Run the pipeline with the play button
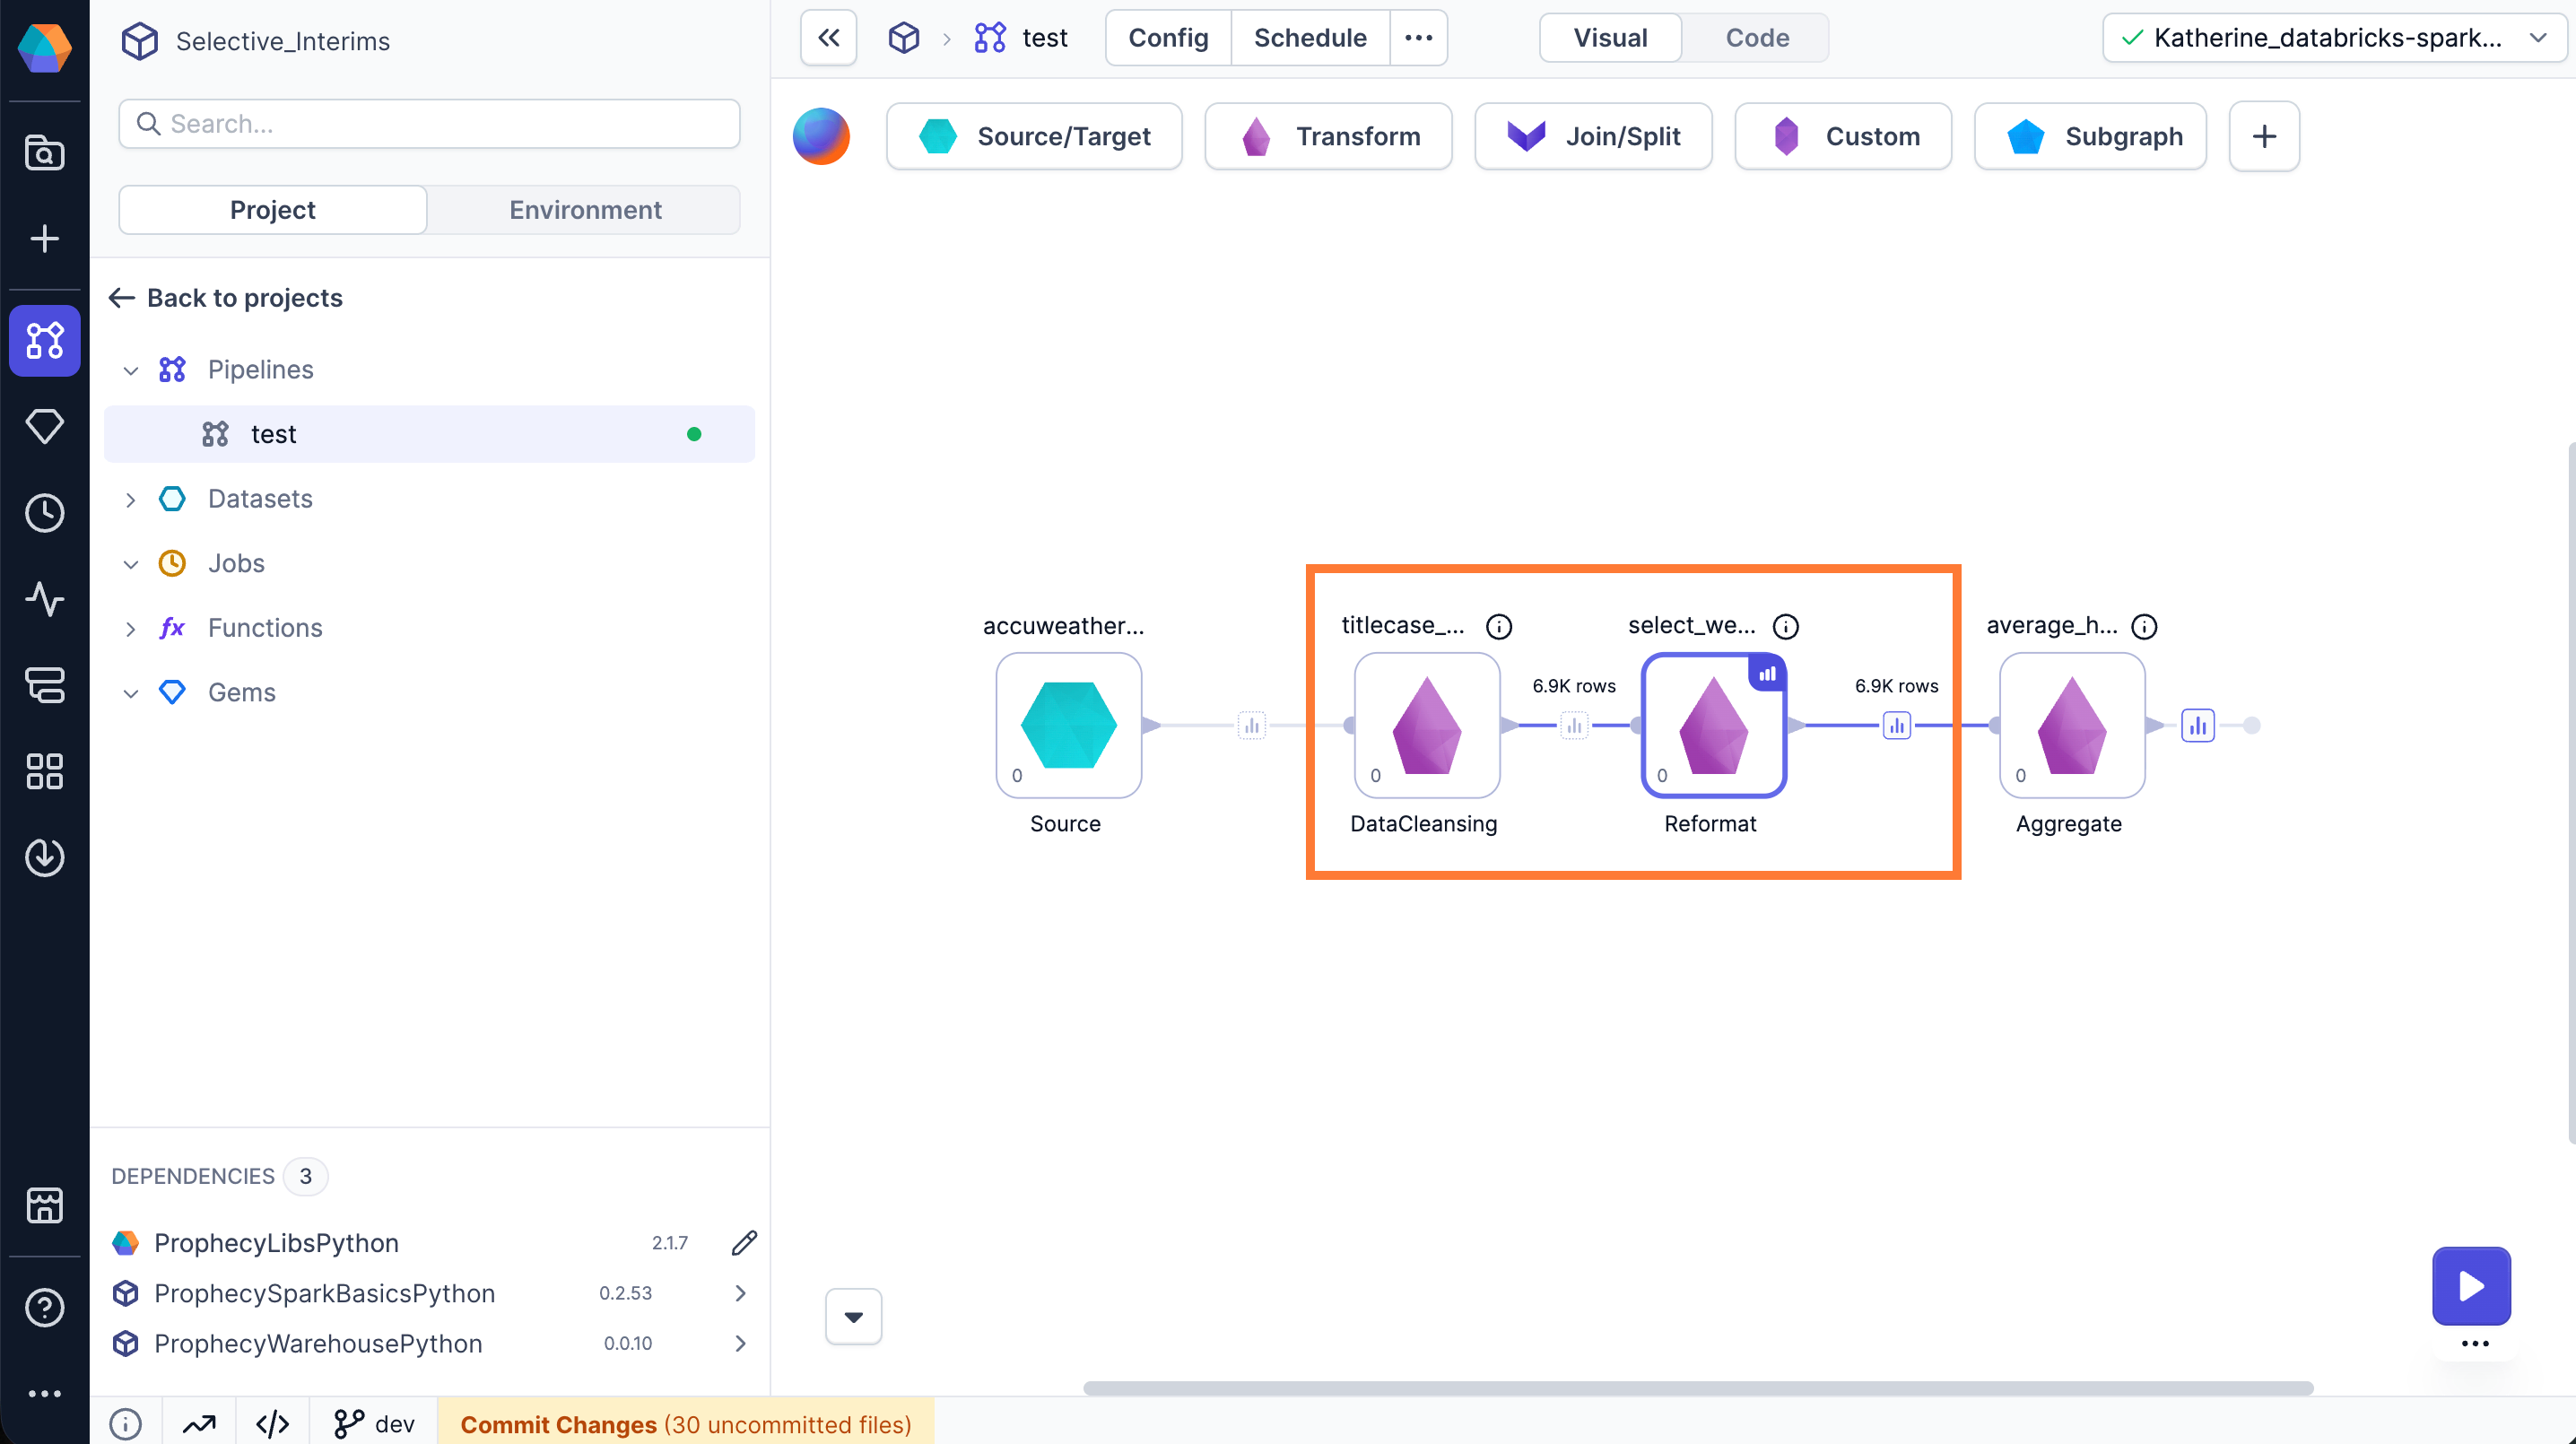Viewport: 2576px width, 1444px height. click(x=2470, y=1286)
